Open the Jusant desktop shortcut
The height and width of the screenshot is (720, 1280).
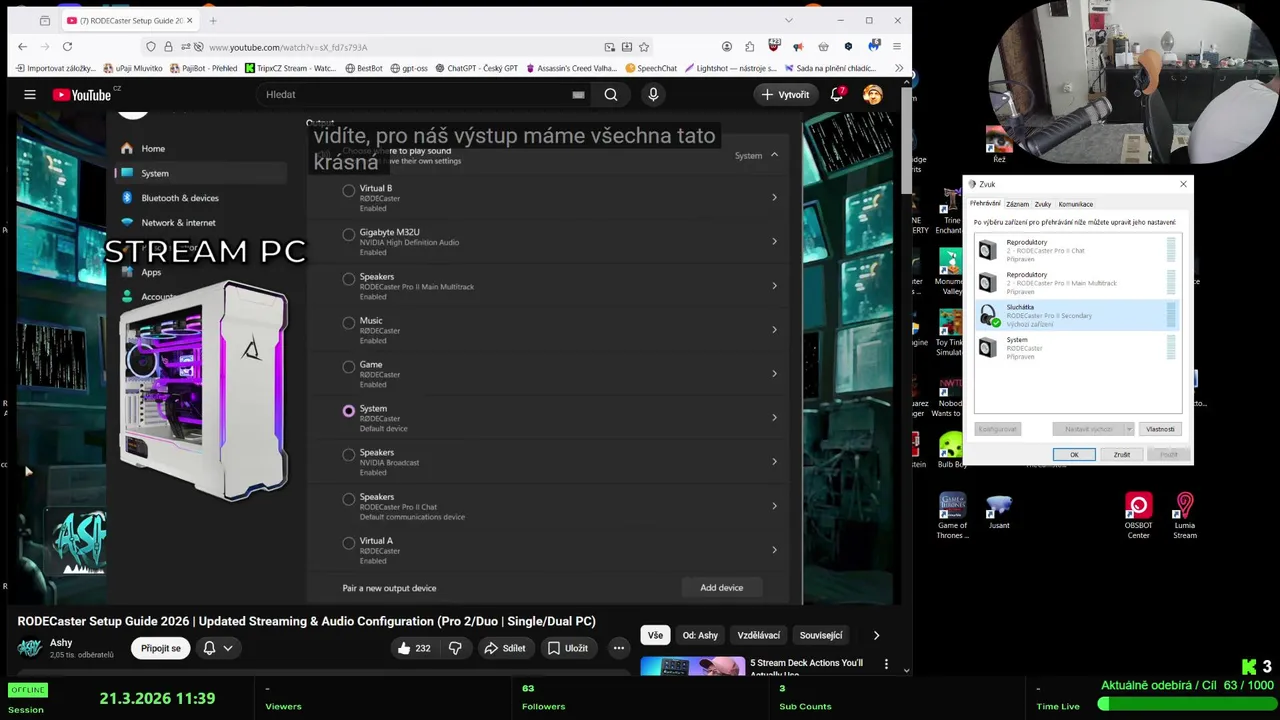click(999, 511)
